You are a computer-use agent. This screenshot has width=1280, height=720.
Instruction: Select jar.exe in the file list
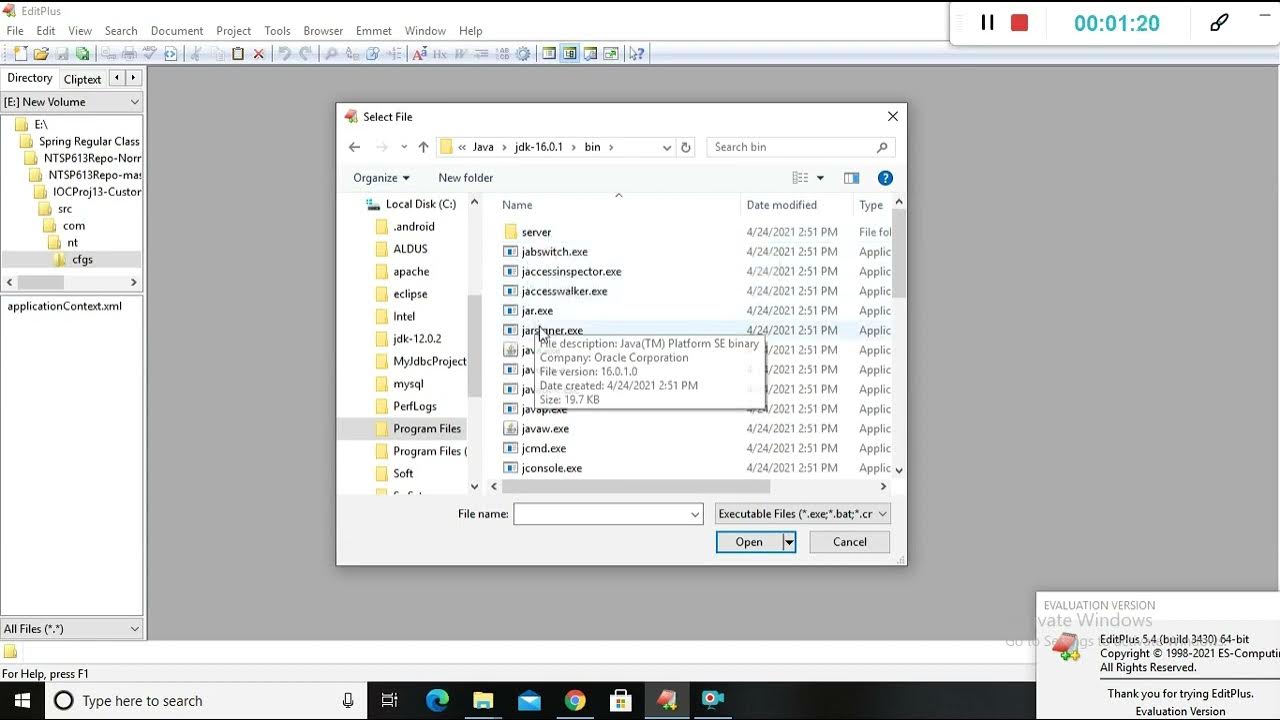[537, 311]
